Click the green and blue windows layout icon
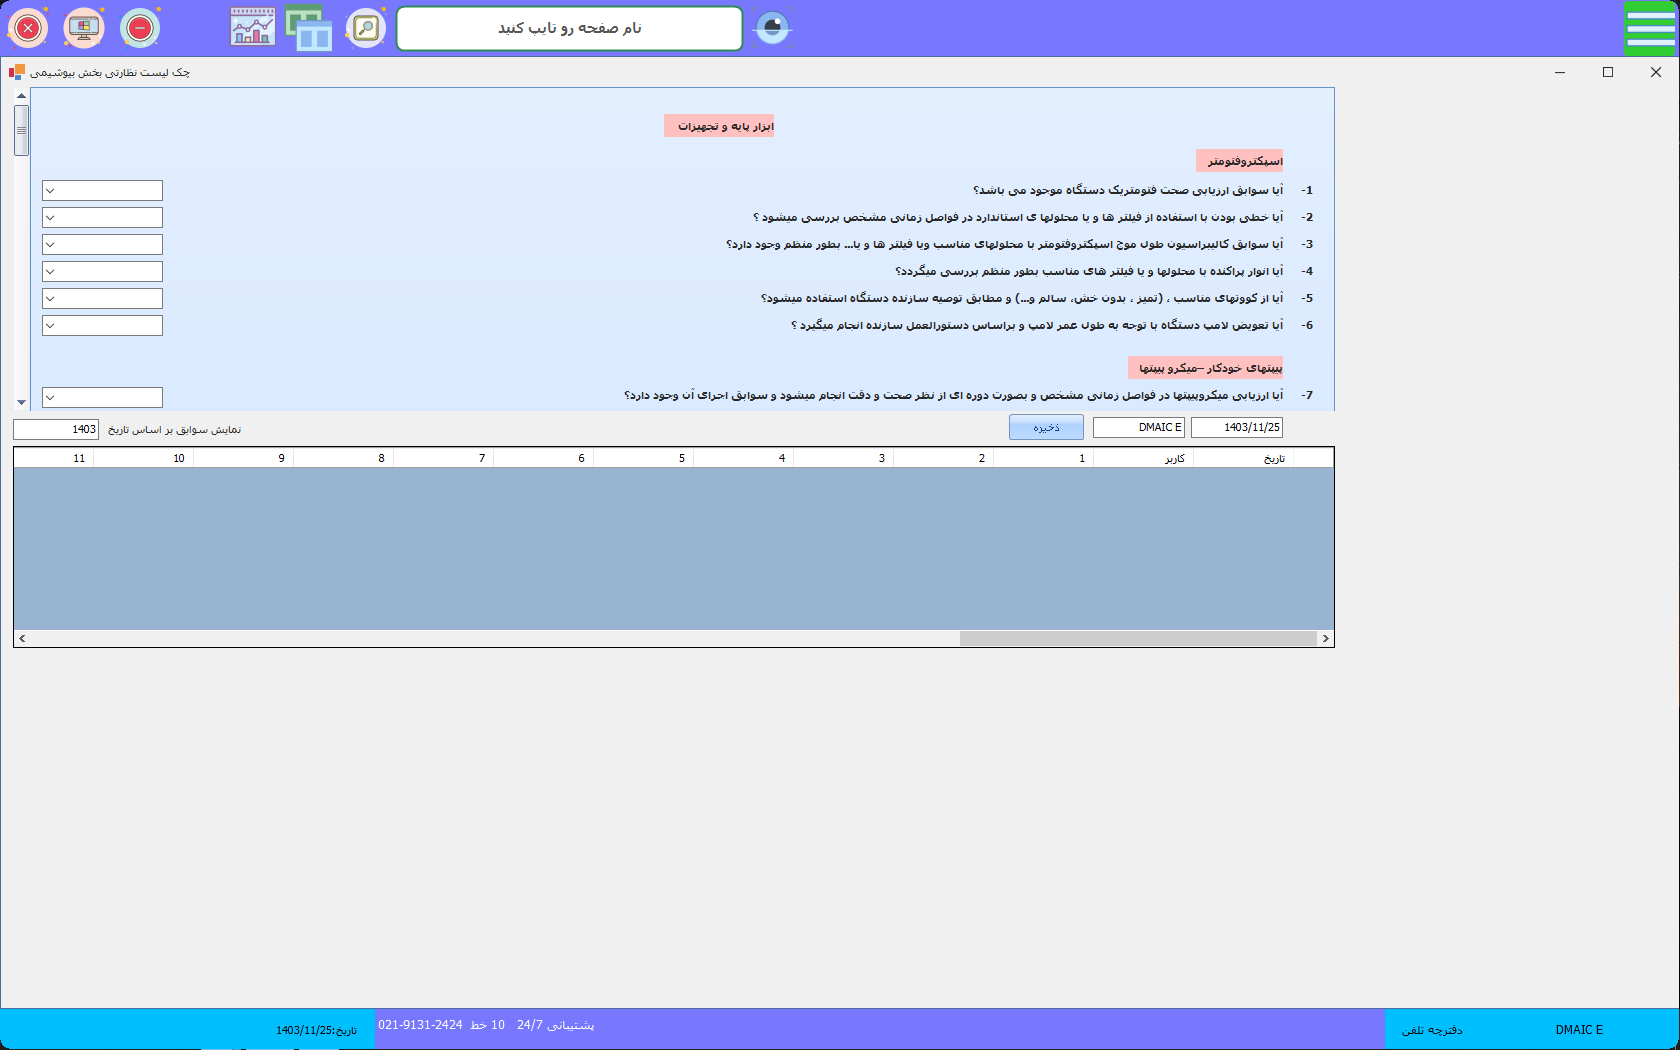This screenshot has height=1050, width=1680. [x=309, y=28]
